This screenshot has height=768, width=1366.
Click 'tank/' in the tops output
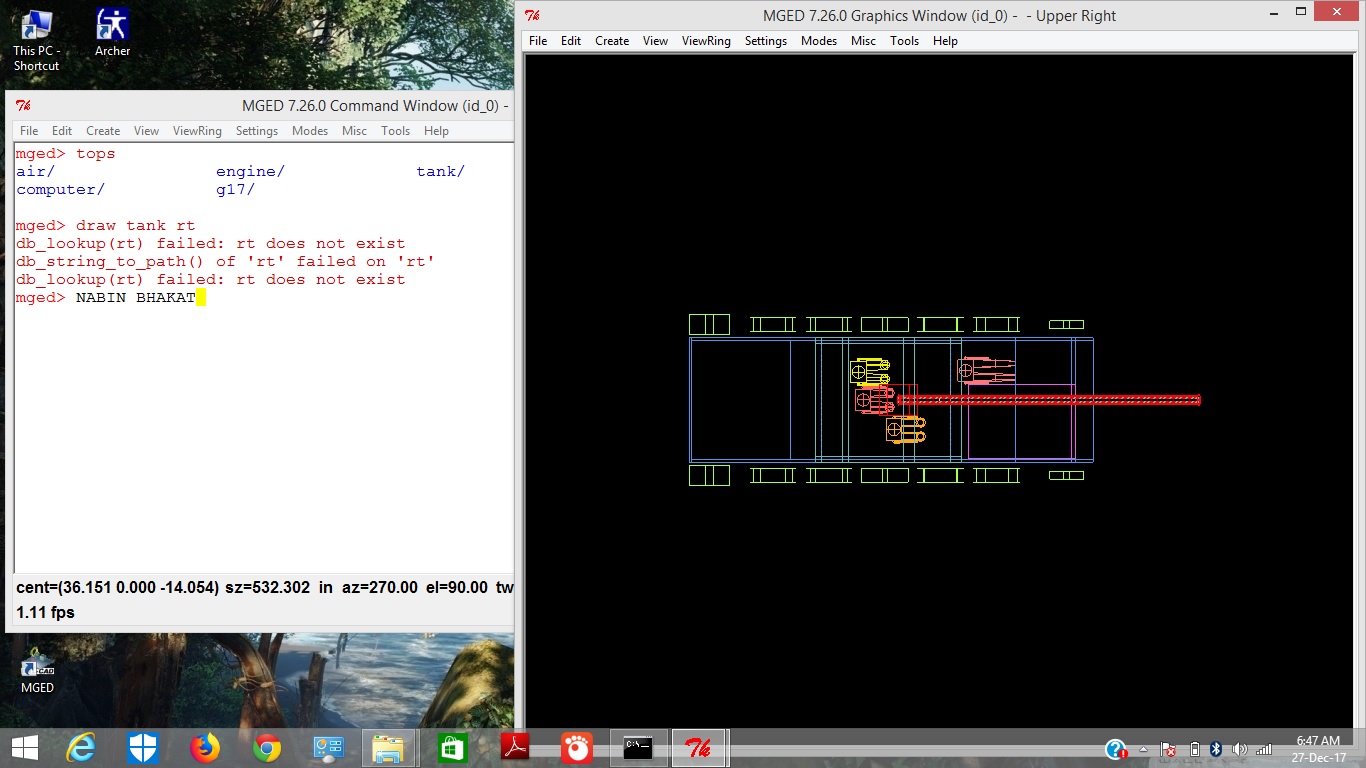coord(441,172)
